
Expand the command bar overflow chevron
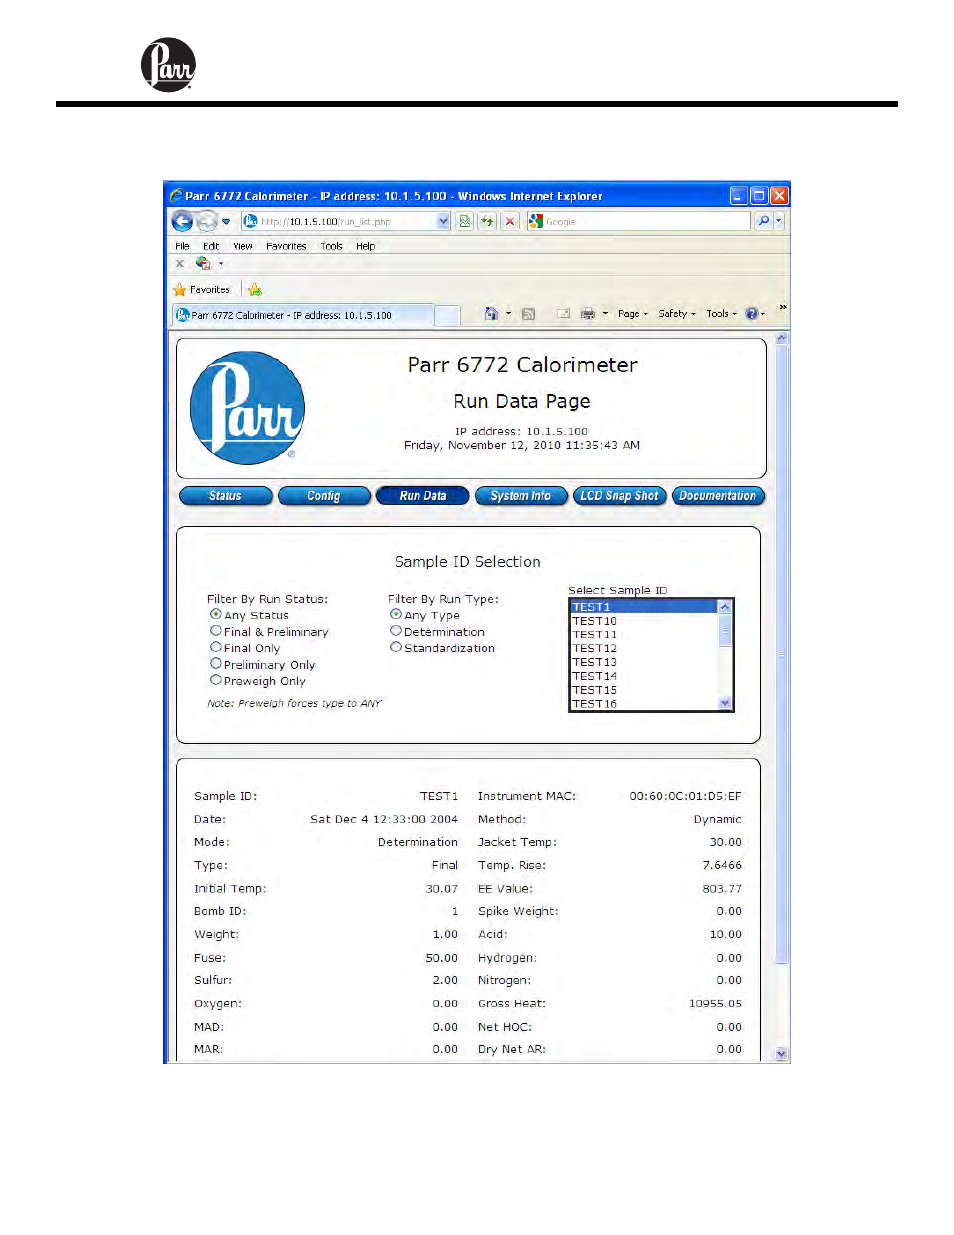coord(783,308)
